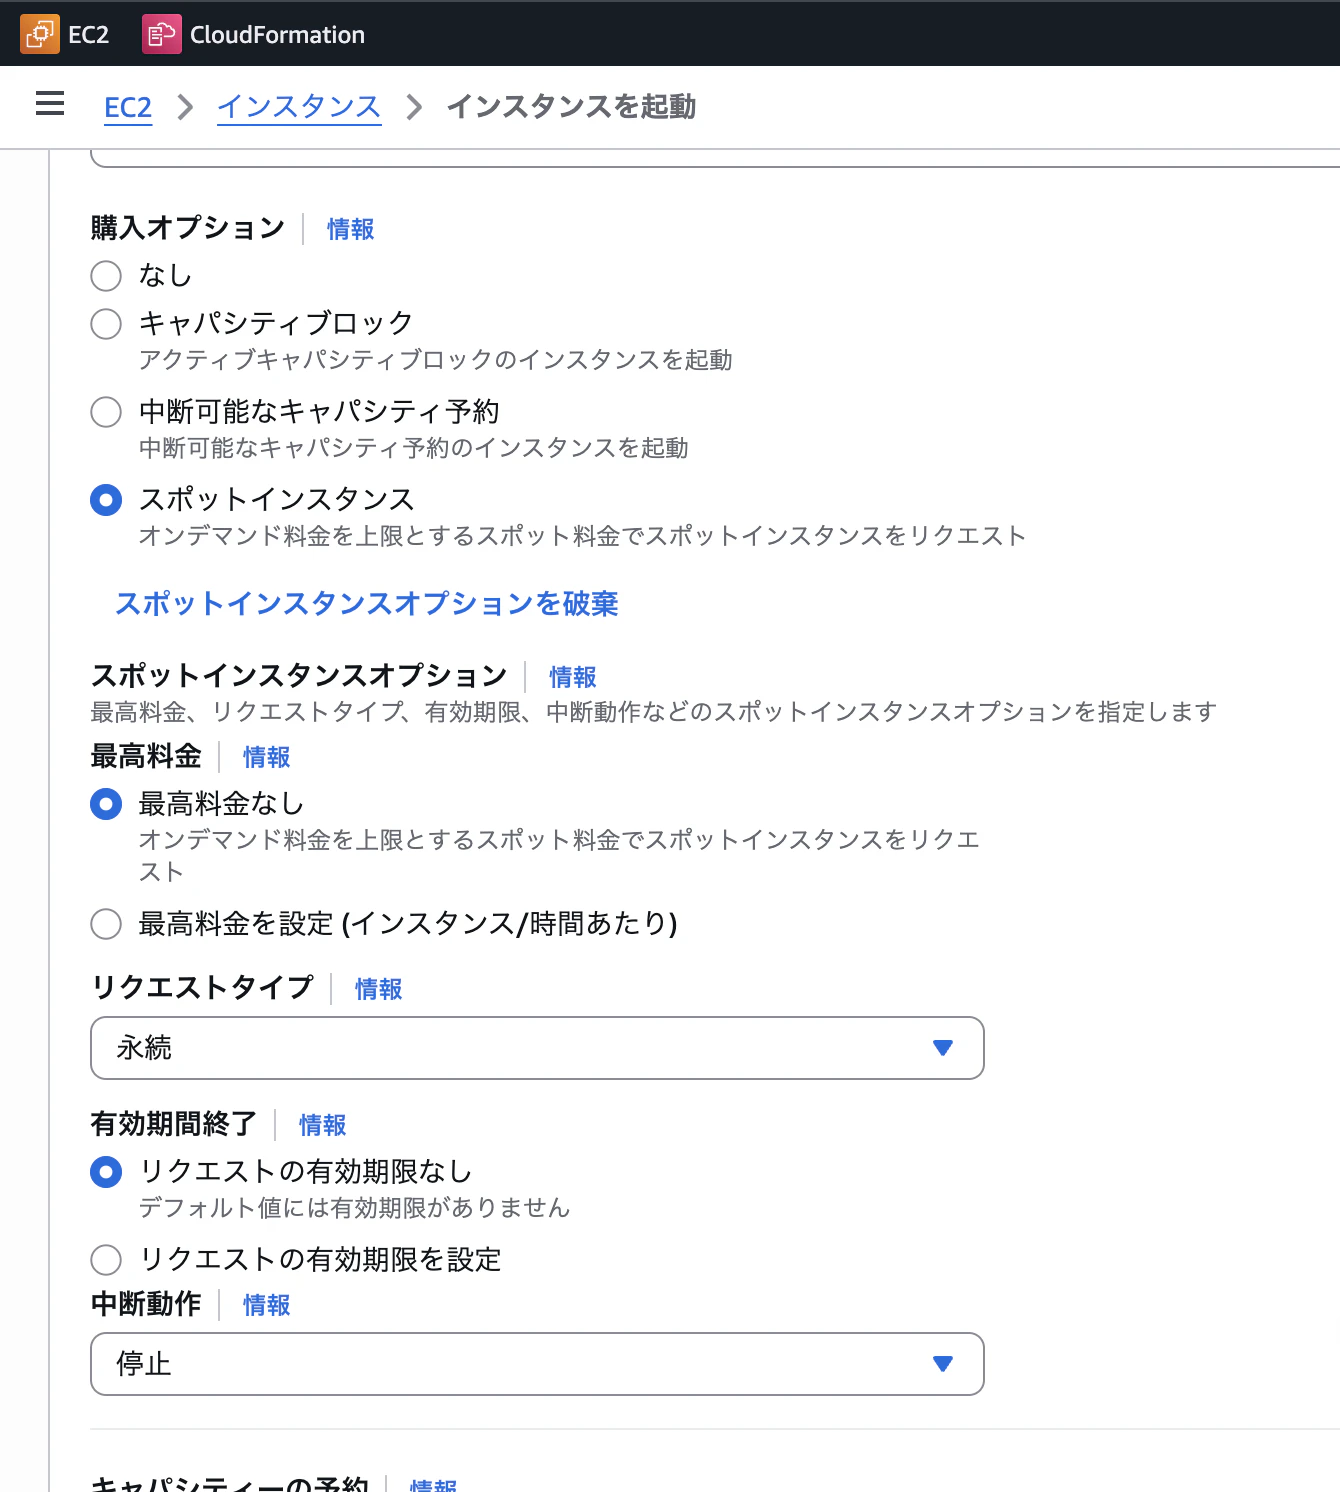Click the 中断動作 dropdown arrow icon
1340x1492 pixels.
click(942, 1364)
